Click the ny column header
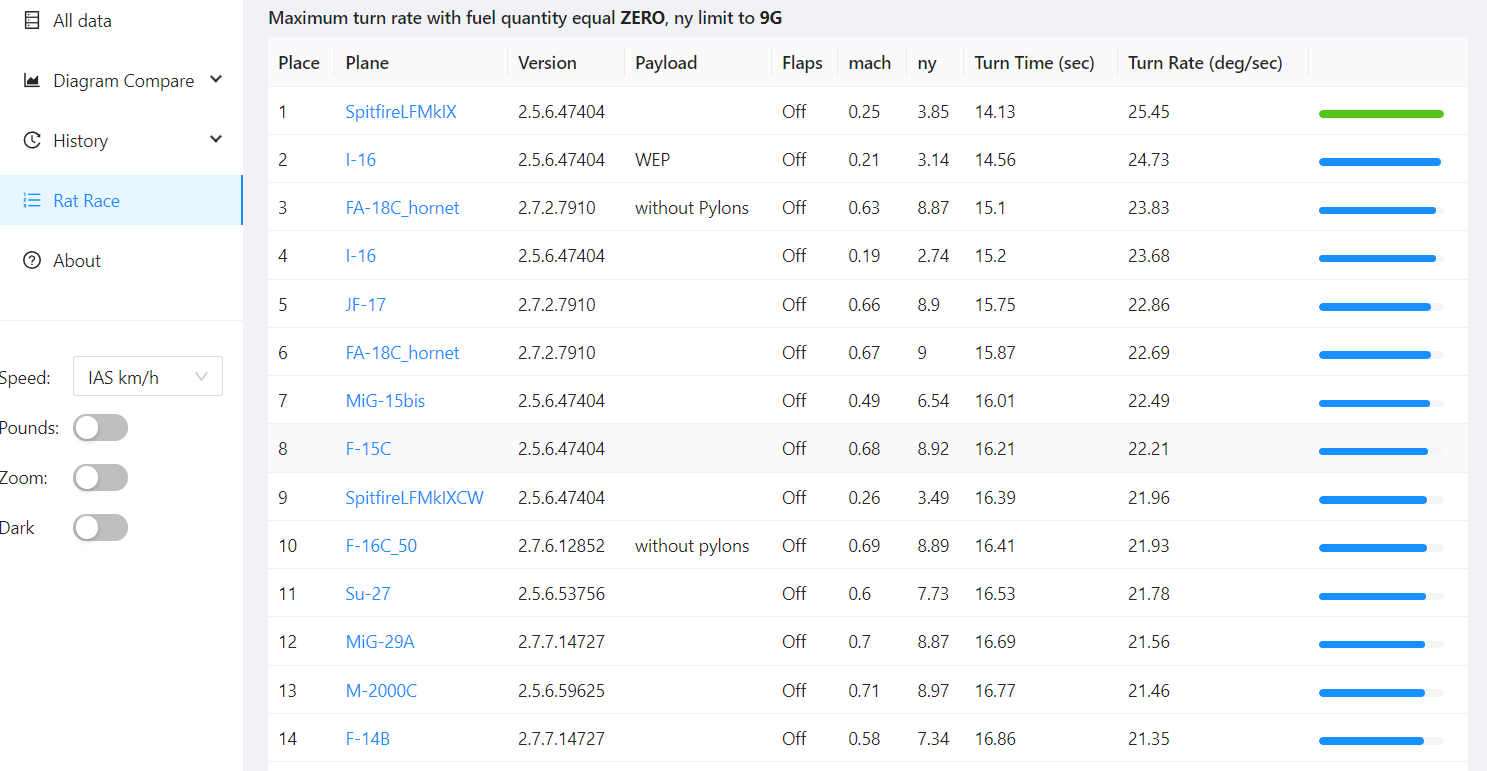 (x=927, y=63)
